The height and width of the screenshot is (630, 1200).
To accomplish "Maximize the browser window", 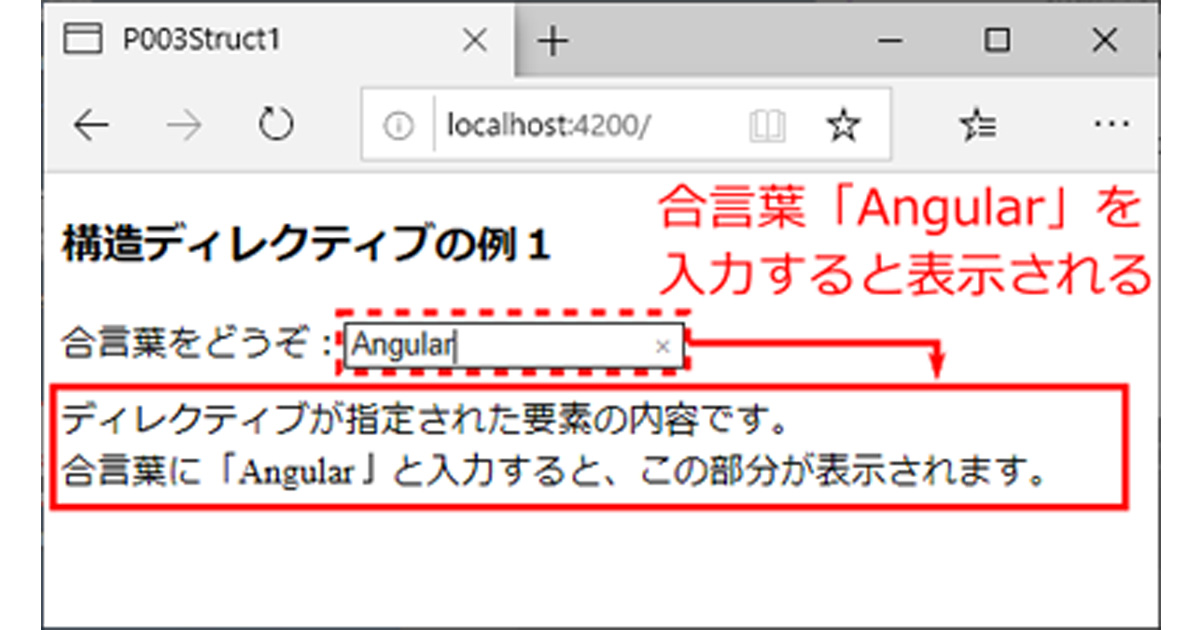I will (x=998, y=40).
